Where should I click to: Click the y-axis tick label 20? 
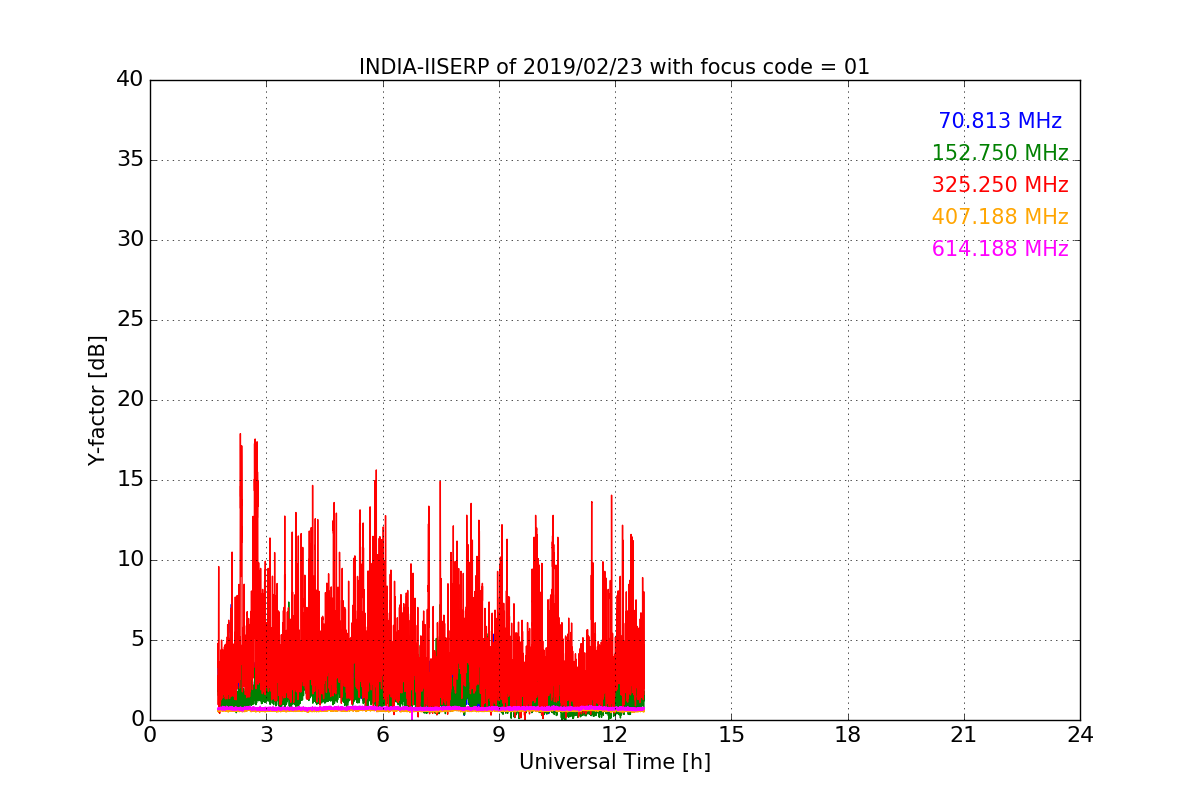tap(130, 400)
